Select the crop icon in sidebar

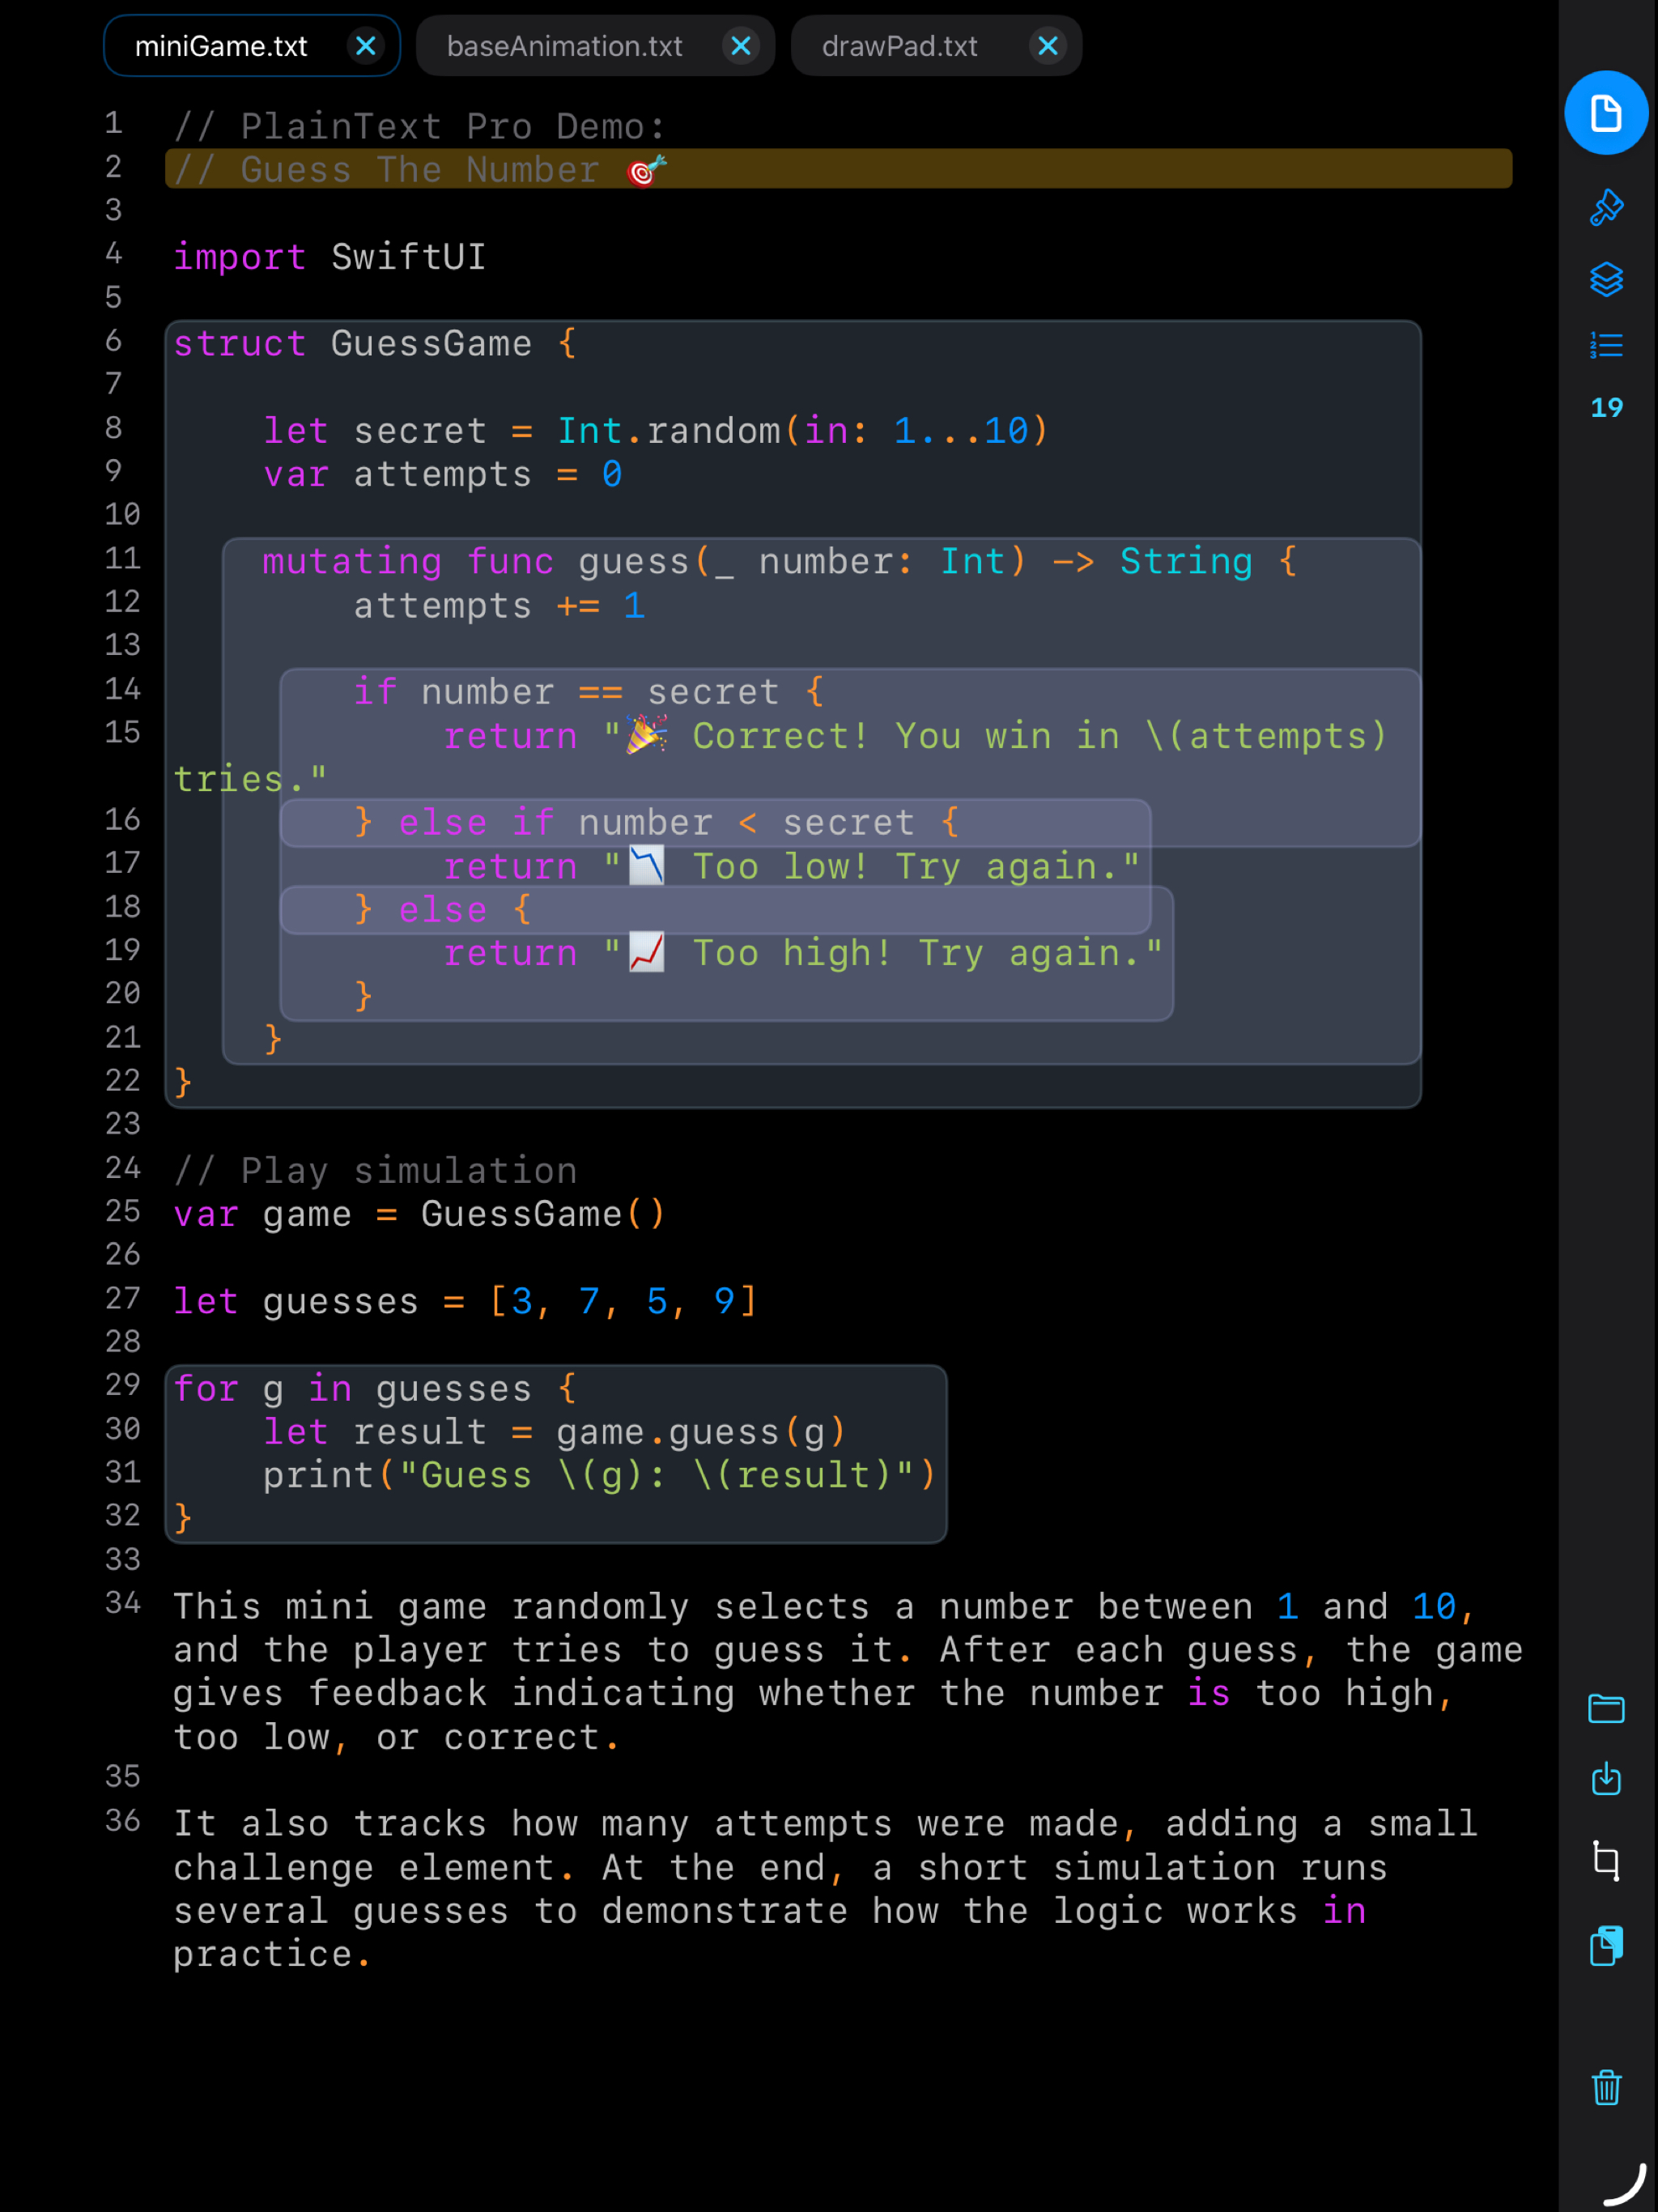1606,1861
